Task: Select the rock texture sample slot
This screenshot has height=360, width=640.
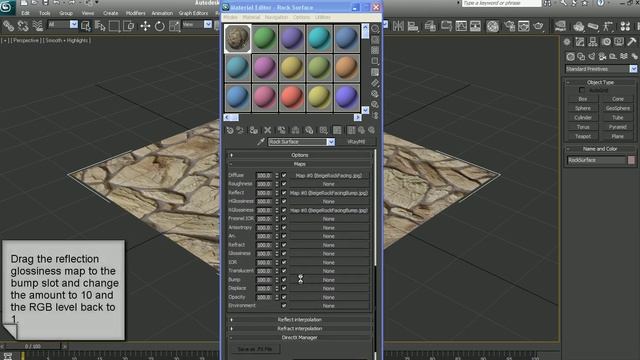Action: pos(238,38)
